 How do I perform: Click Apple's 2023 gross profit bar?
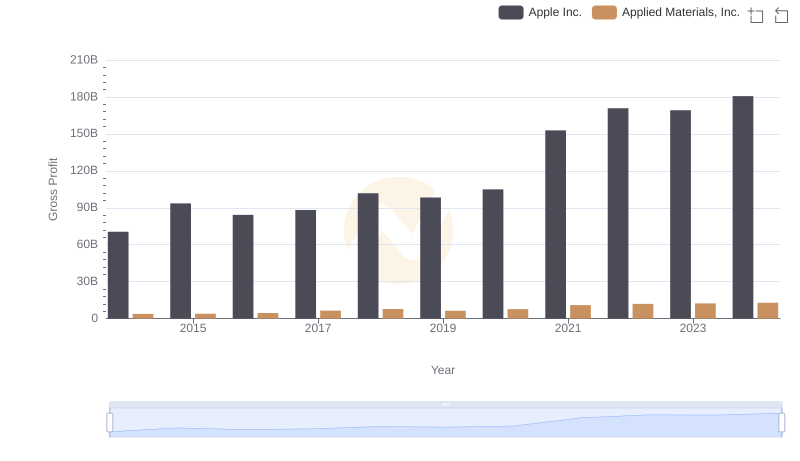tap(681, 214)
